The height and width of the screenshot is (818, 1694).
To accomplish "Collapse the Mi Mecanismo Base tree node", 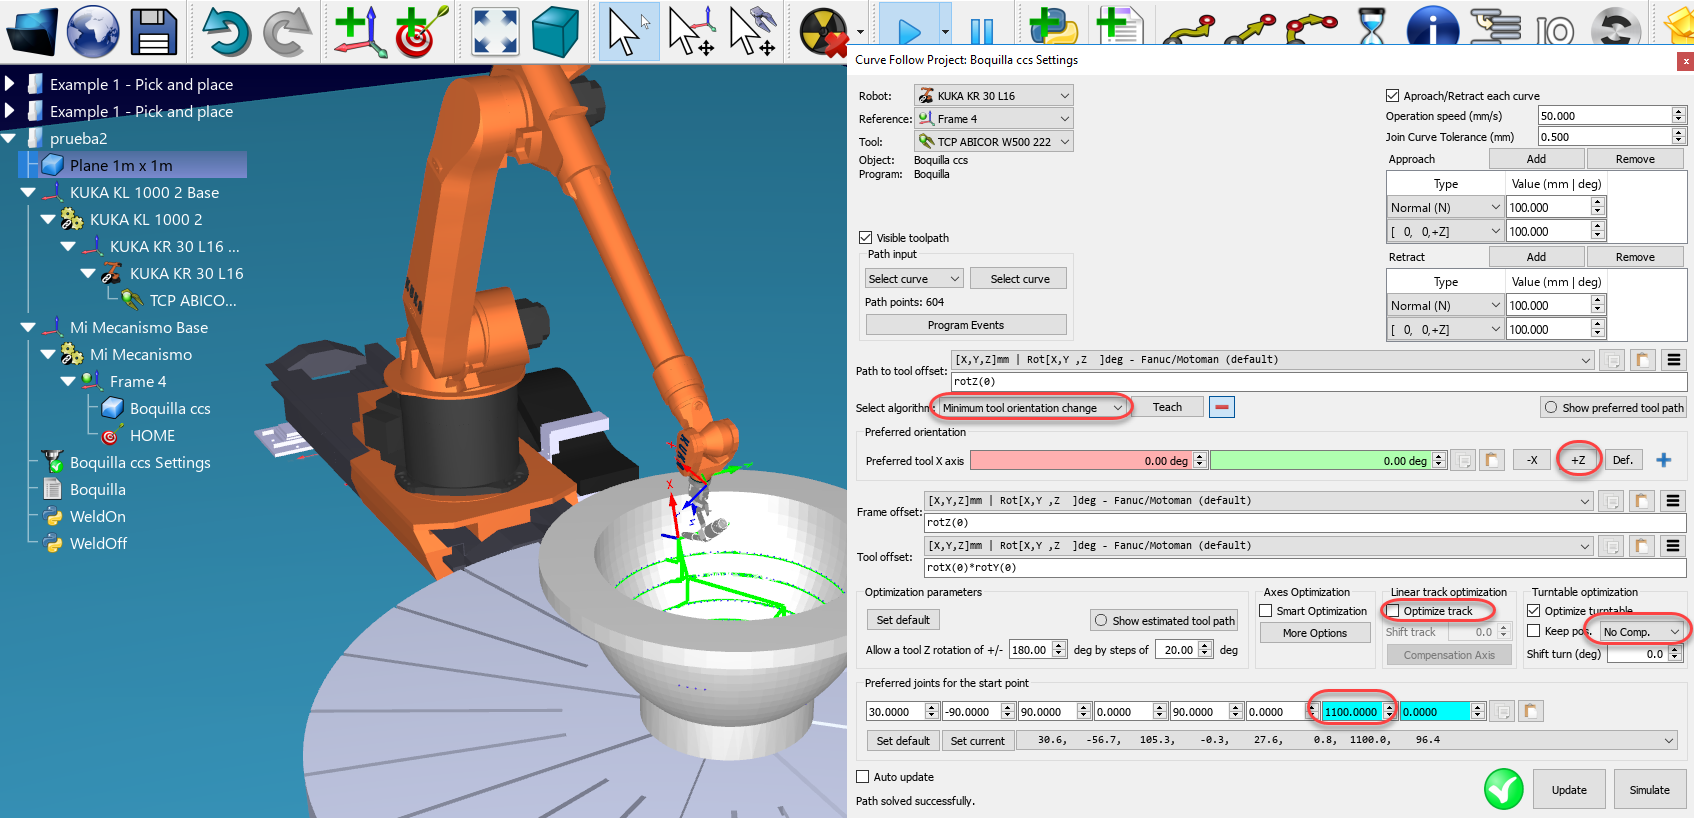I will 28,328.
